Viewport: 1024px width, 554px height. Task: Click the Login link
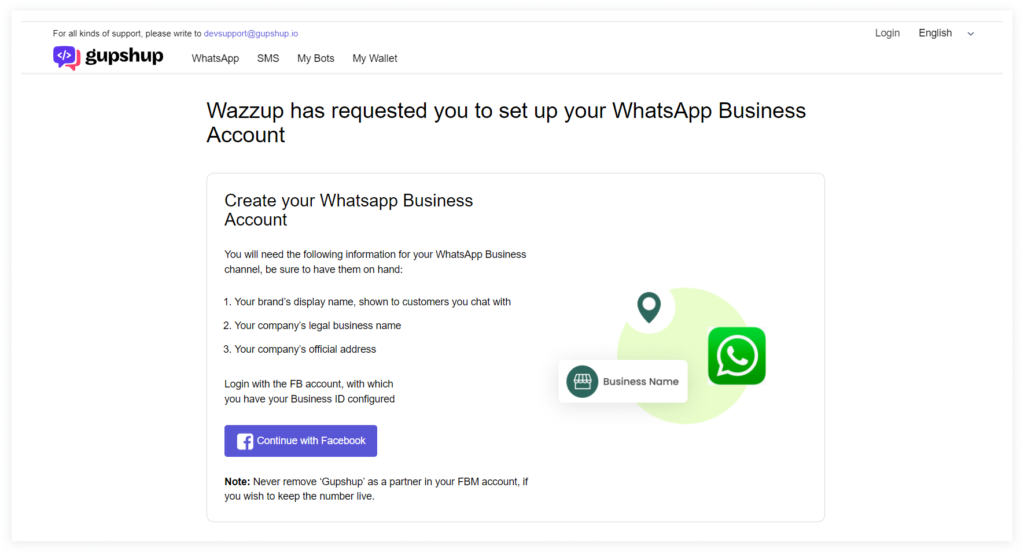point(887,33)
